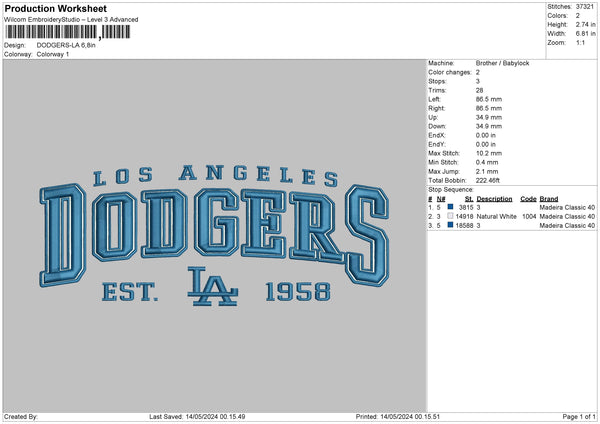The height and width of the screenshot is (424, 600).
Task: Click the 'Page 1 of 1' indicator
Action: (x=579, y=417)
